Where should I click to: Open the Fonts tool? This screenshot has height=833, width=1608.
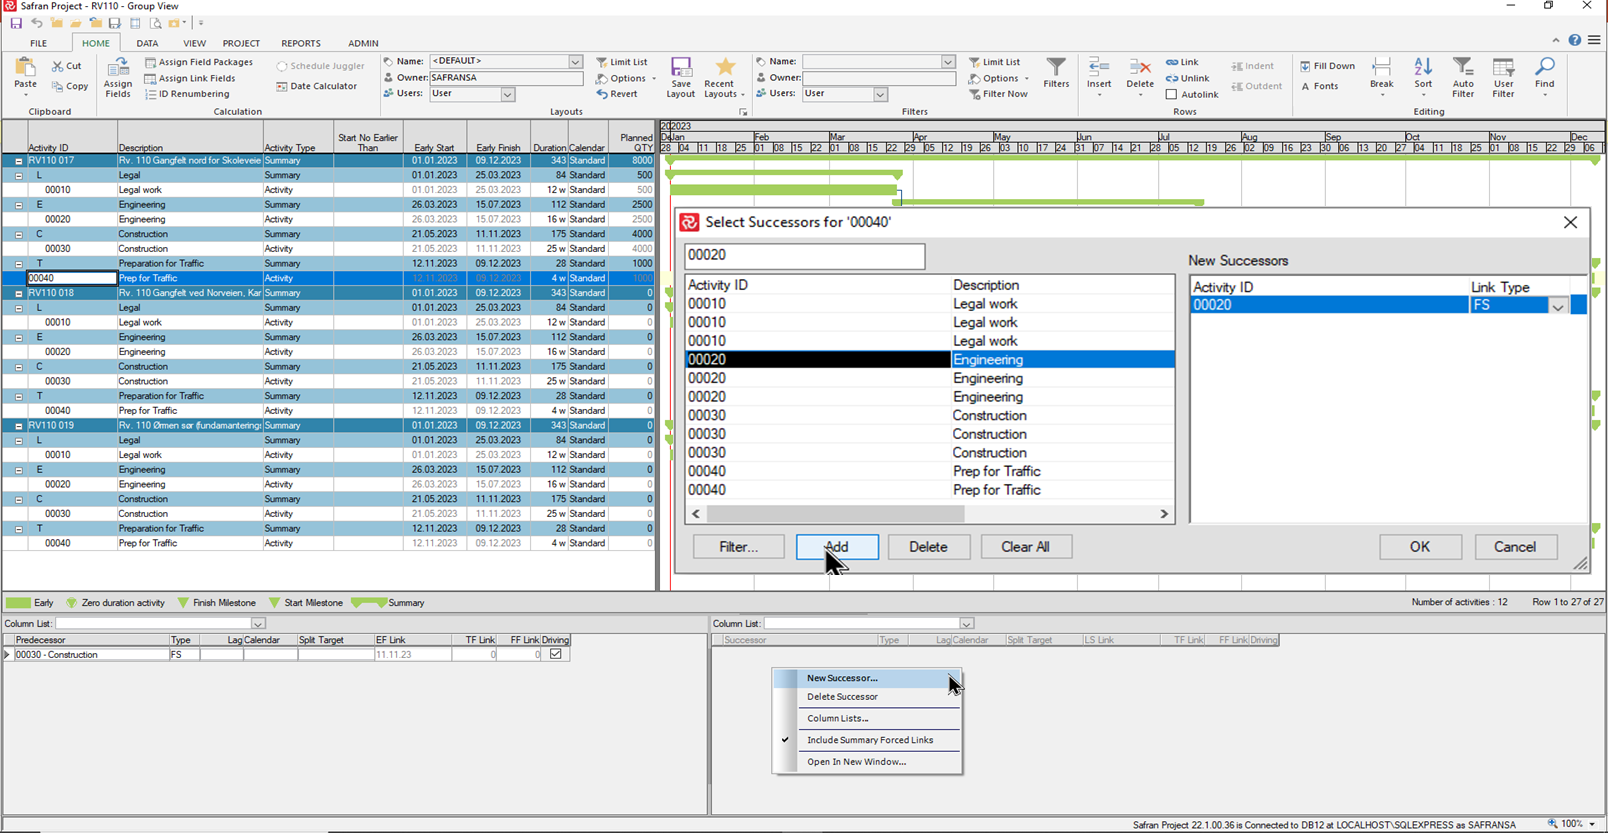[1319, 86]
